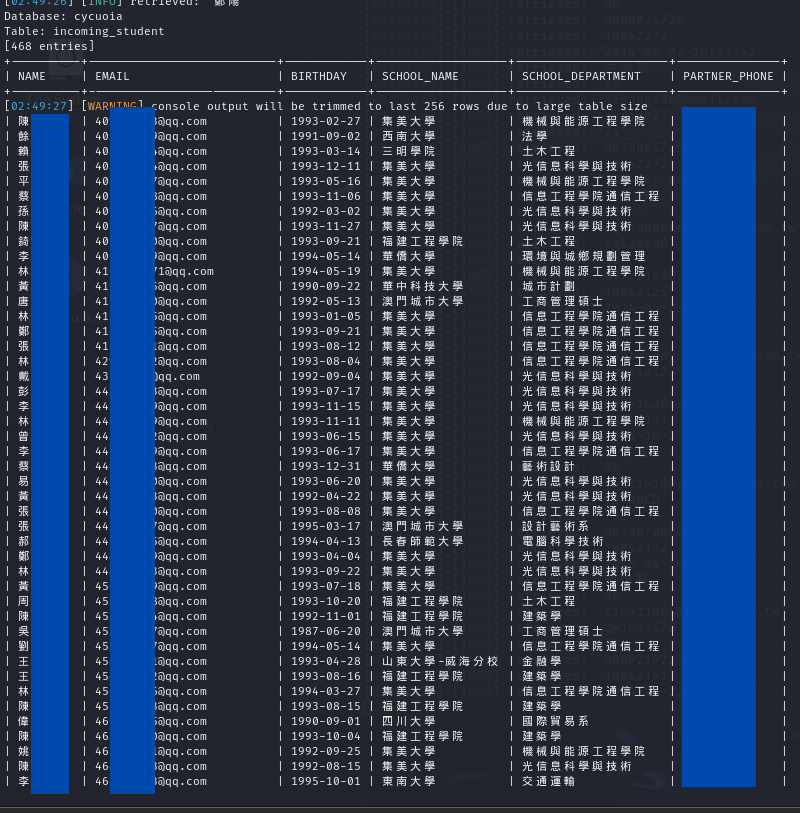The width and height of the screenshot is (800, 813).
Task: Select birthday 1990-09-22
Action: (x=326, y=287)
